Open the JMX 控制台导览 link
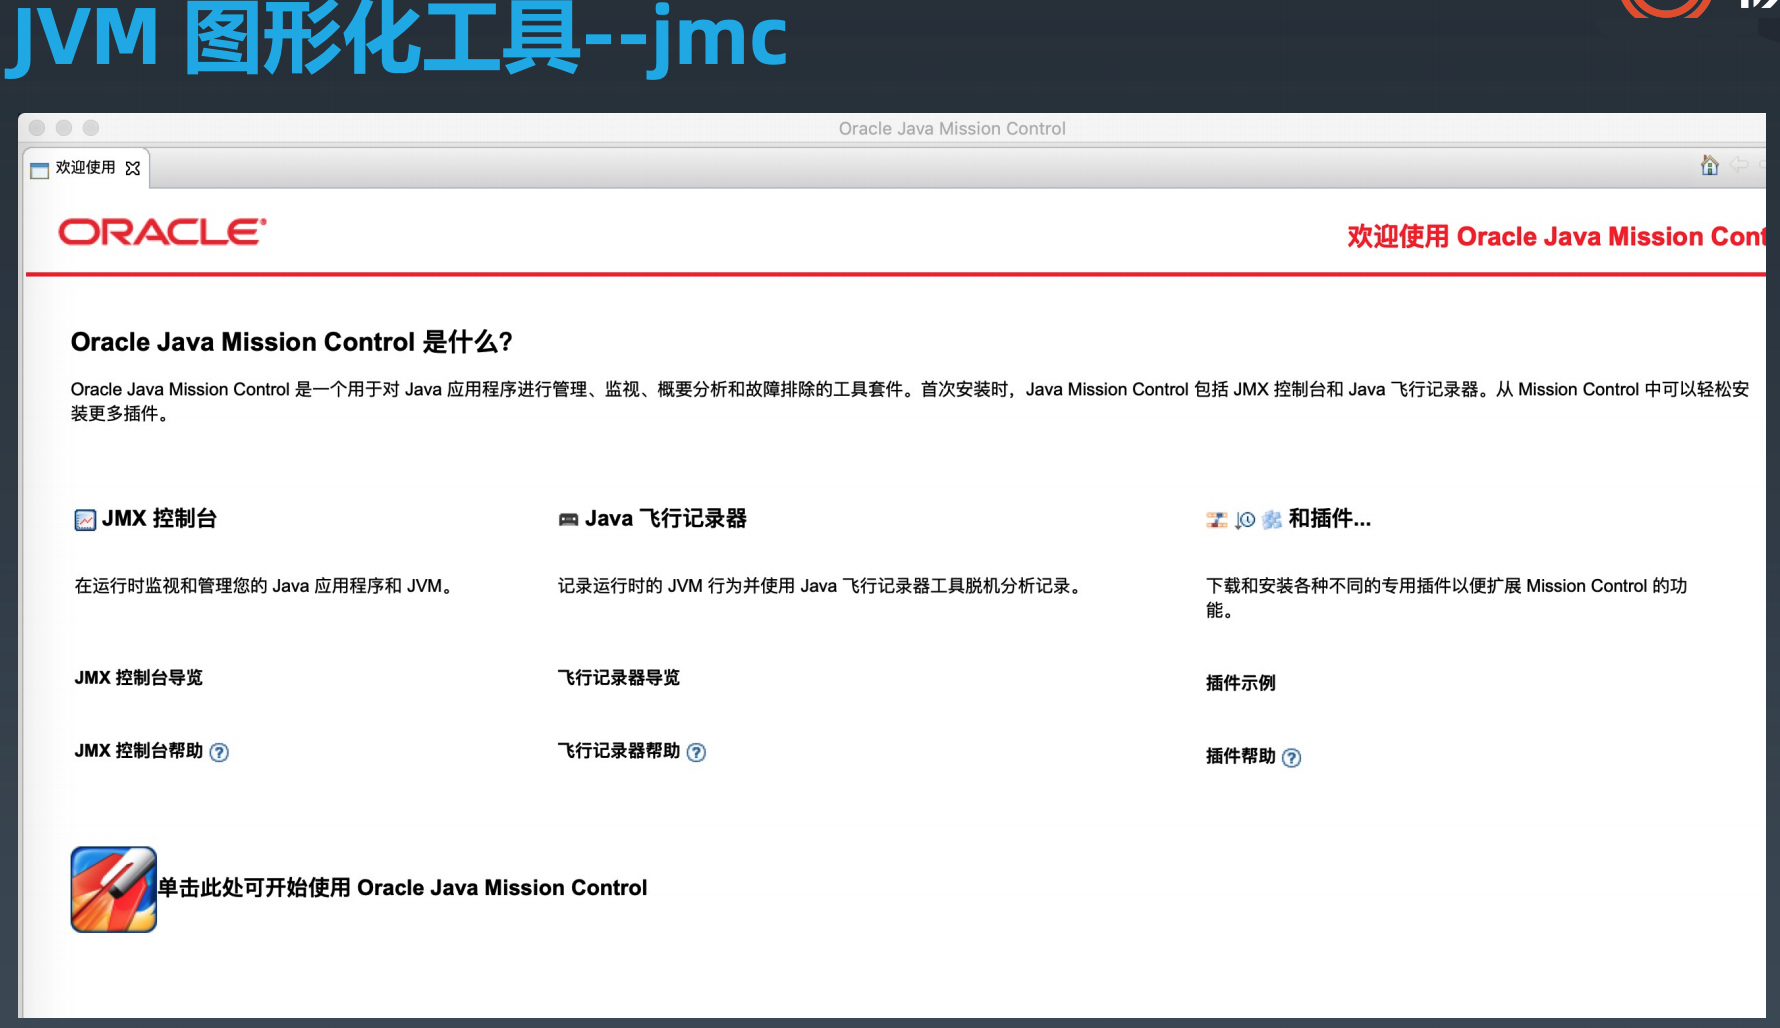The image size is (1780, 1028). pos(139,678)
